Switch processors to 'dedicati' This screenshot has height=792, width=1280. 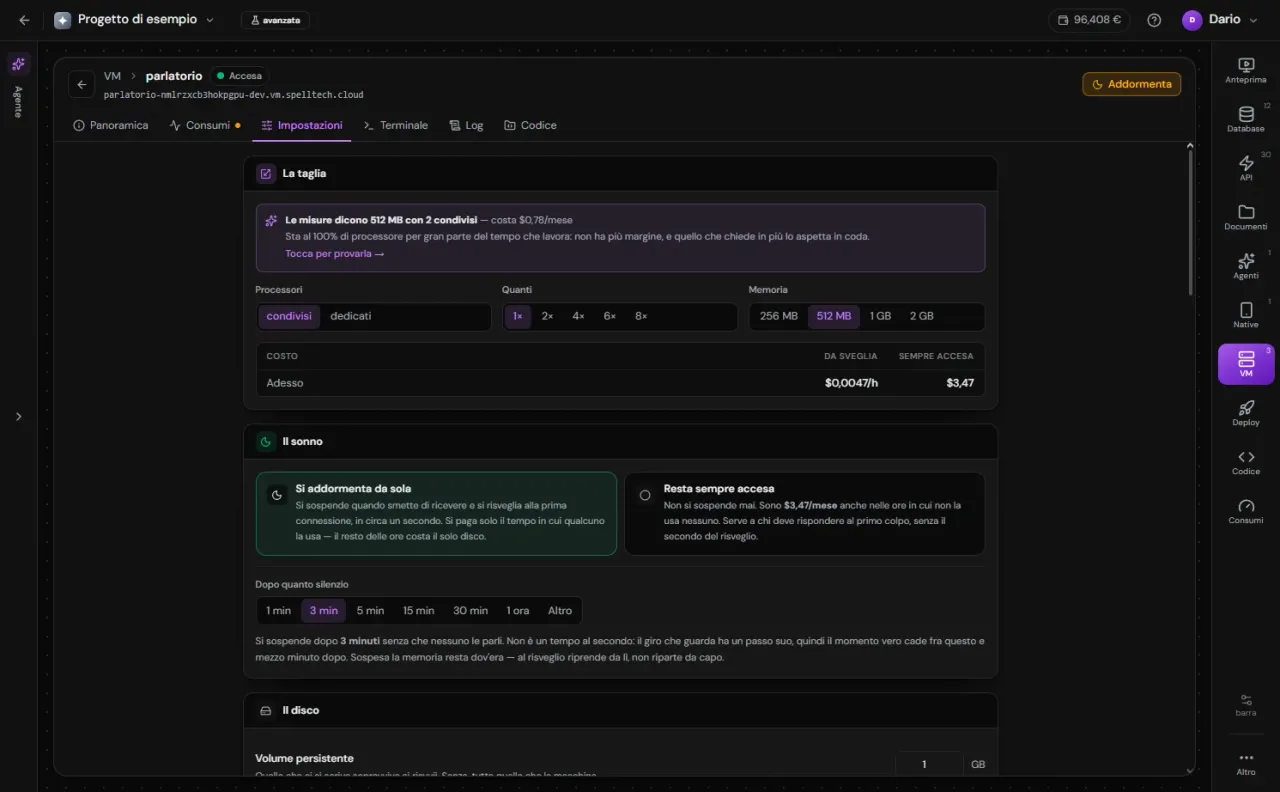[351, 316]
